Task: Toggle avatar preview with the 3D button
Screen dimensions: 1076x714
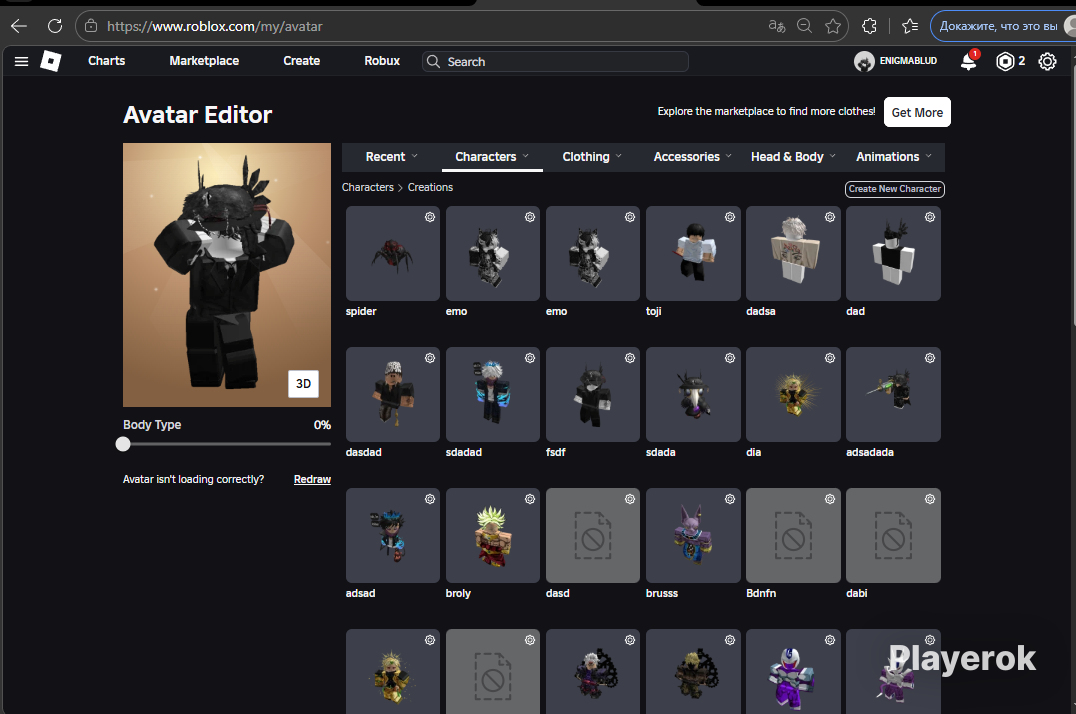Action: (x=304, y=384)
